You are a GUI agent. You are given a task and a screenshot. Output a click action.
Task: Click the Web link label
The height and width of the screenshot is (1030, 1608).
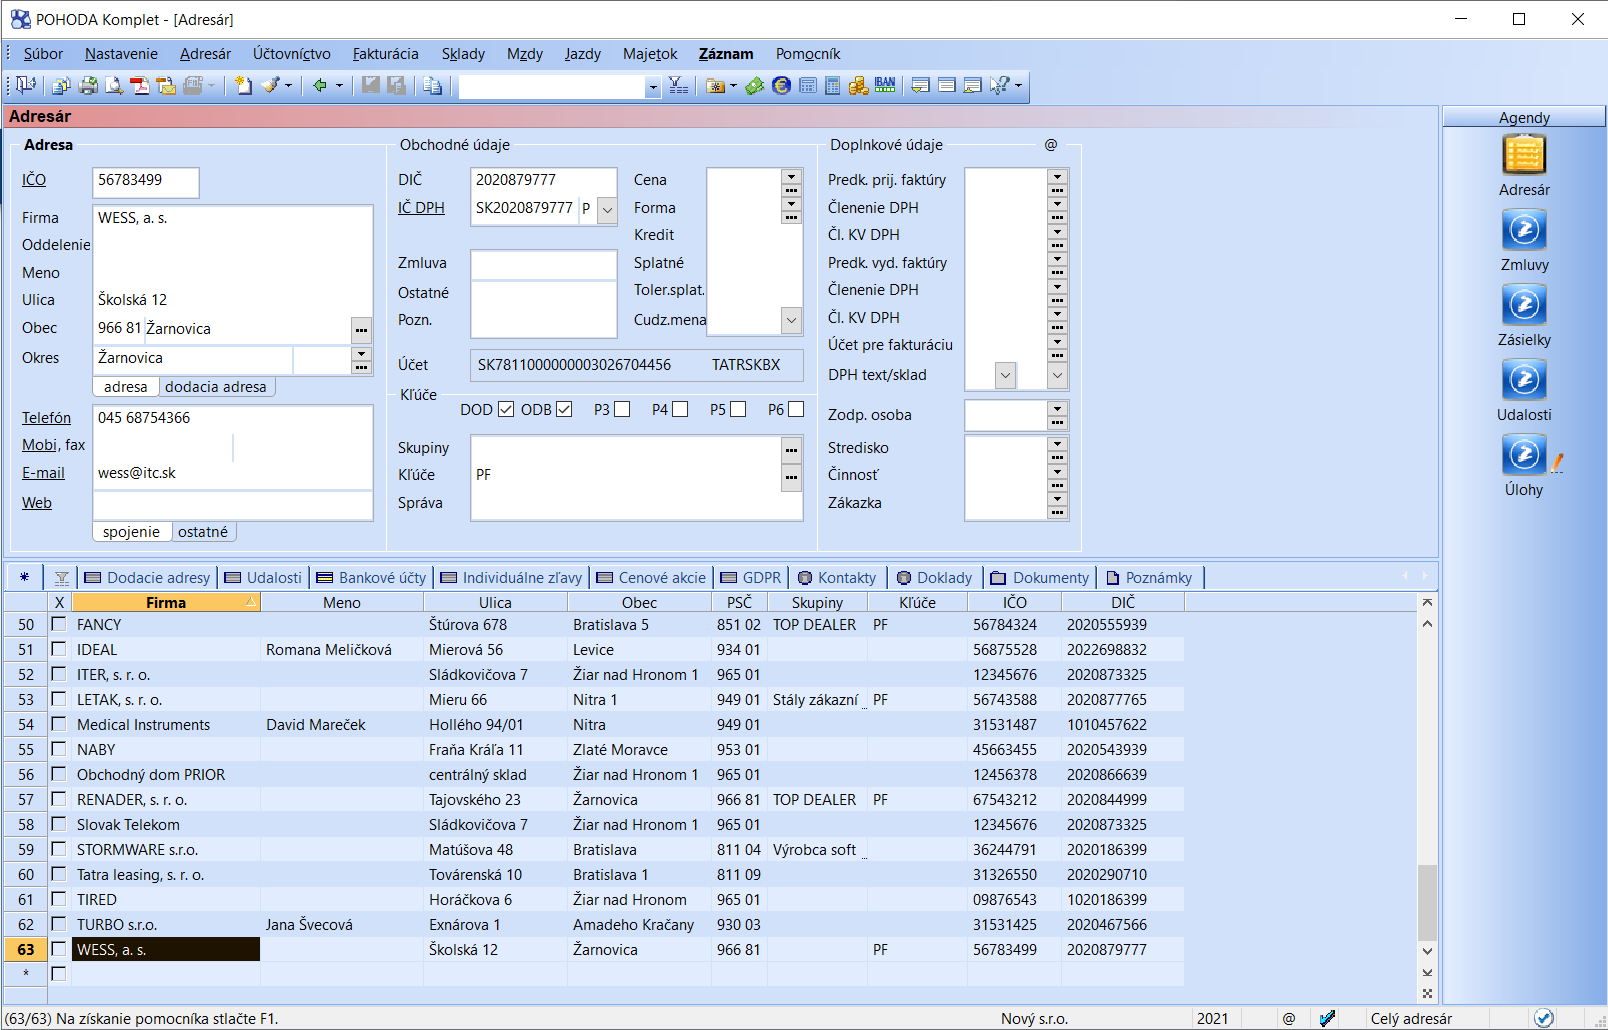click(x=37, y=503)
